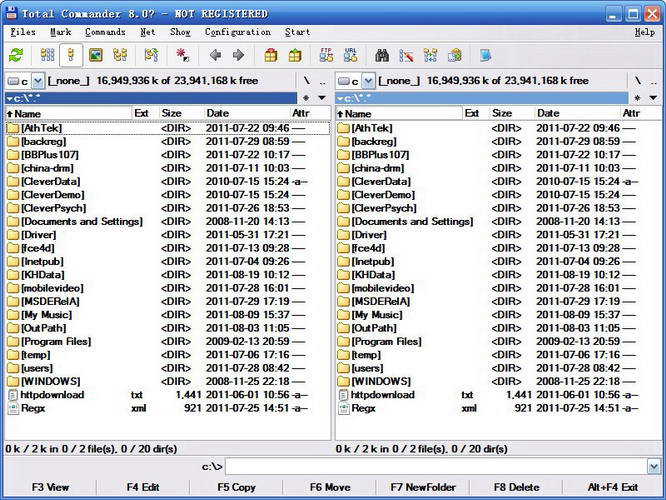666x500 pixels.
Task: Click the [Inetpub] folder icon in right panel
Action: (x=344, y=262)
